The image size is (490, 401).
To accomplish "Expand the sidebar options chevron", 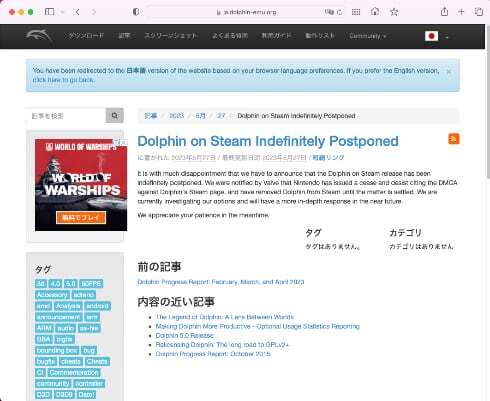I will (62, 12).
